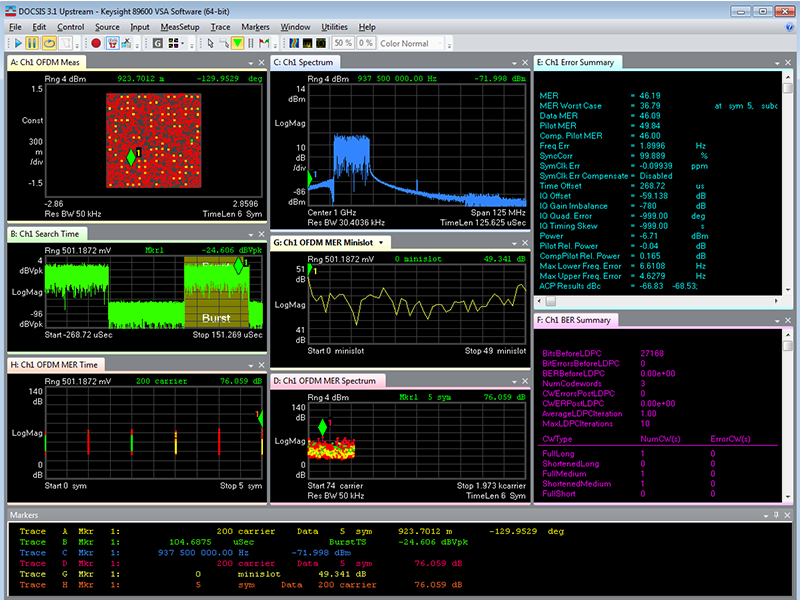Pause the running measurement

[32, 44]
